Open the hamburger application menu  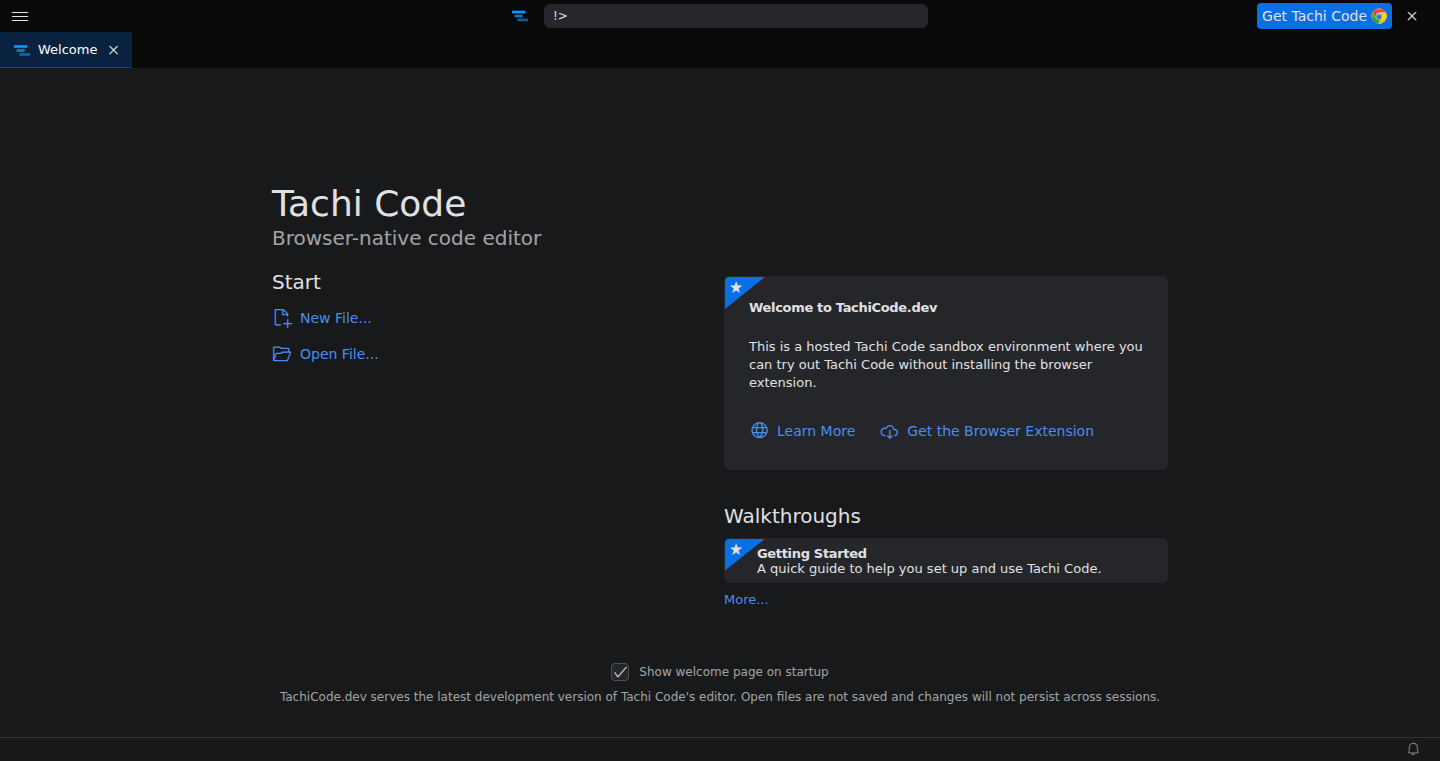[20, 16]
